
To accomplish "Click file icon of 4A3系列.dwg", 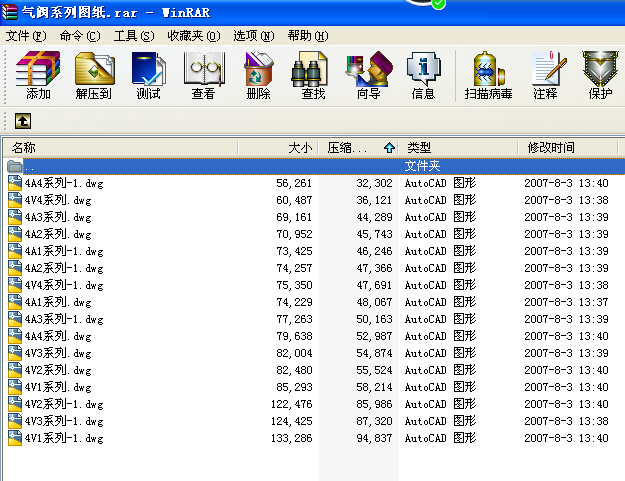I will pyautogui.click(x=15, y=217).
